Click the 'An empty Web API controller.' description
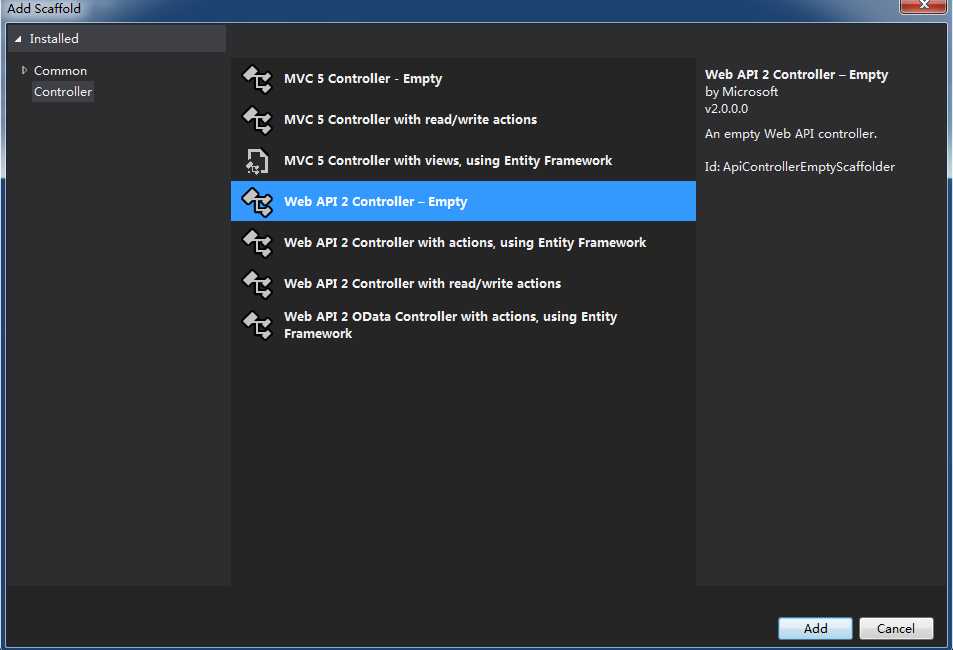Viewport: 953px width, 650px height. pos(791,134)
